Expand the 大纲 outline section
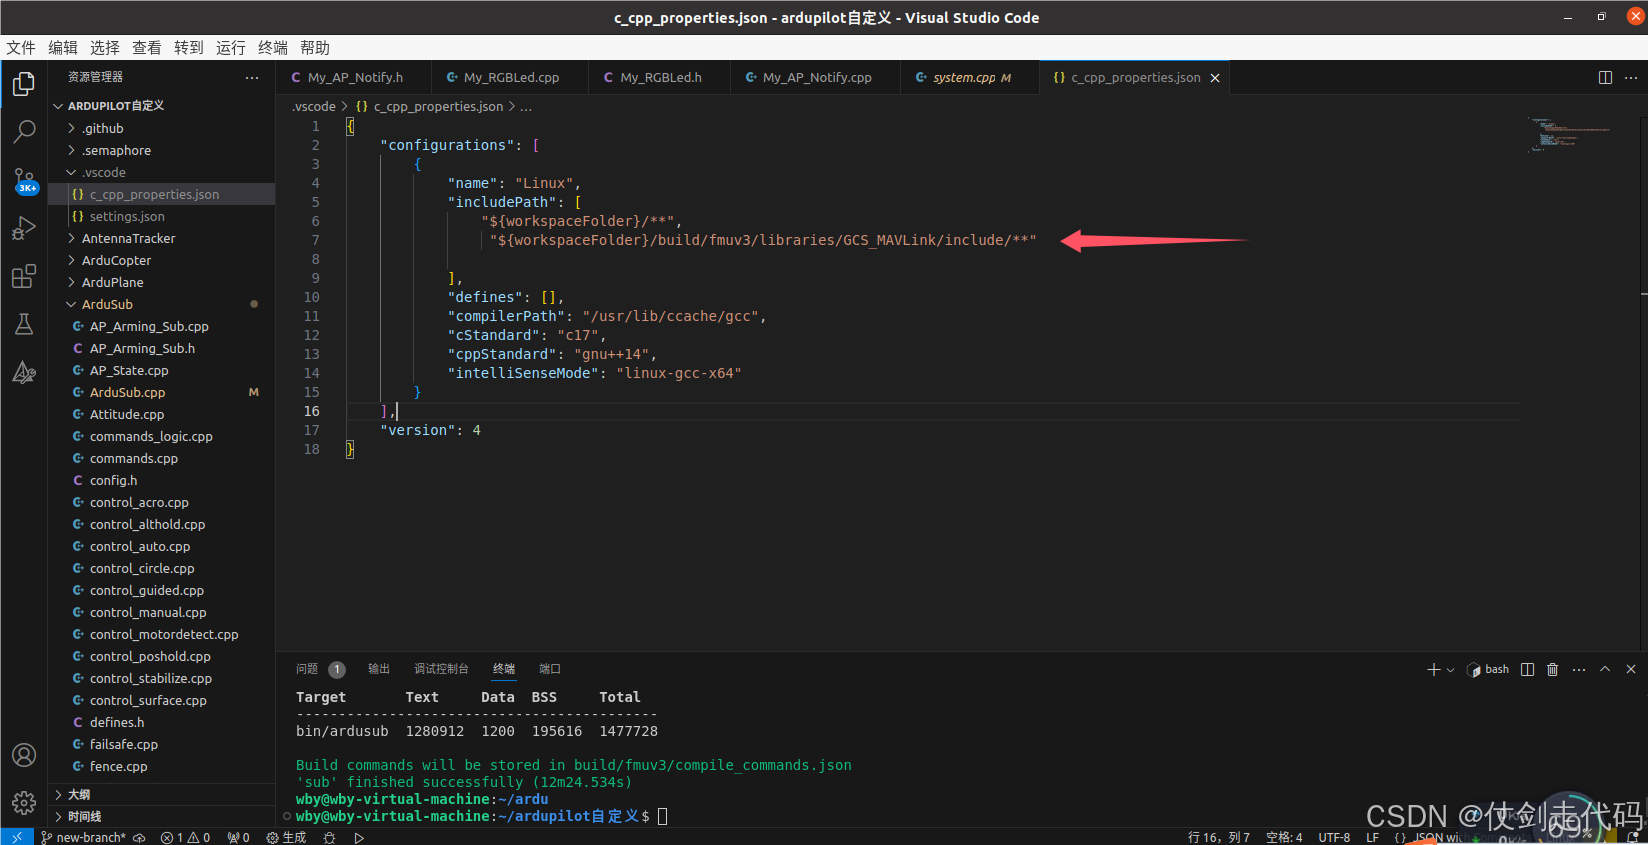The height and width of the screenshot is (845, 1648). coord(161,794)
